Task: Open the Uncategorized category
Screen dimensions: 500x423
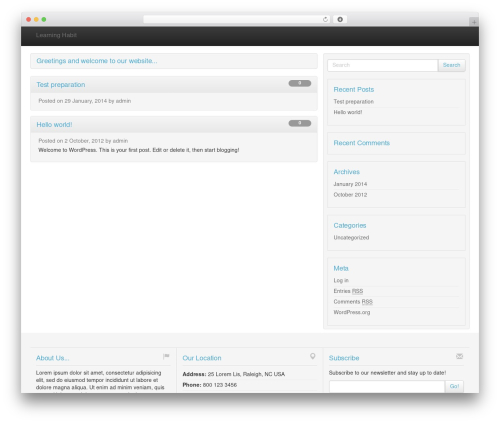Action: tap(351, 238)
